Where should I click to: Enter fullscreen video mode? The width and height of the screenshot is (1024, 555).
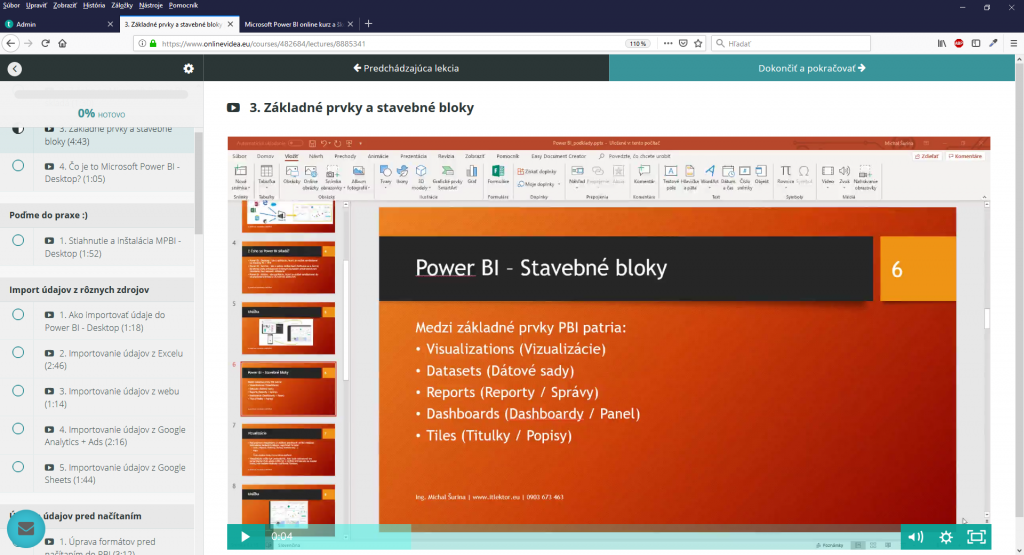976,537
